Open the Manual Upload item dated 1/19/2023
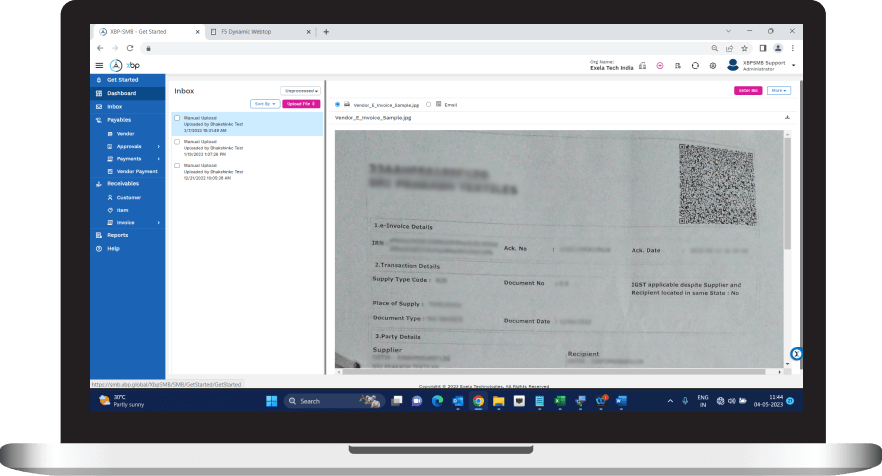Image resolution: width=882 pixels, height=476 pixels. pyautogui.click(x=248, y=148)
